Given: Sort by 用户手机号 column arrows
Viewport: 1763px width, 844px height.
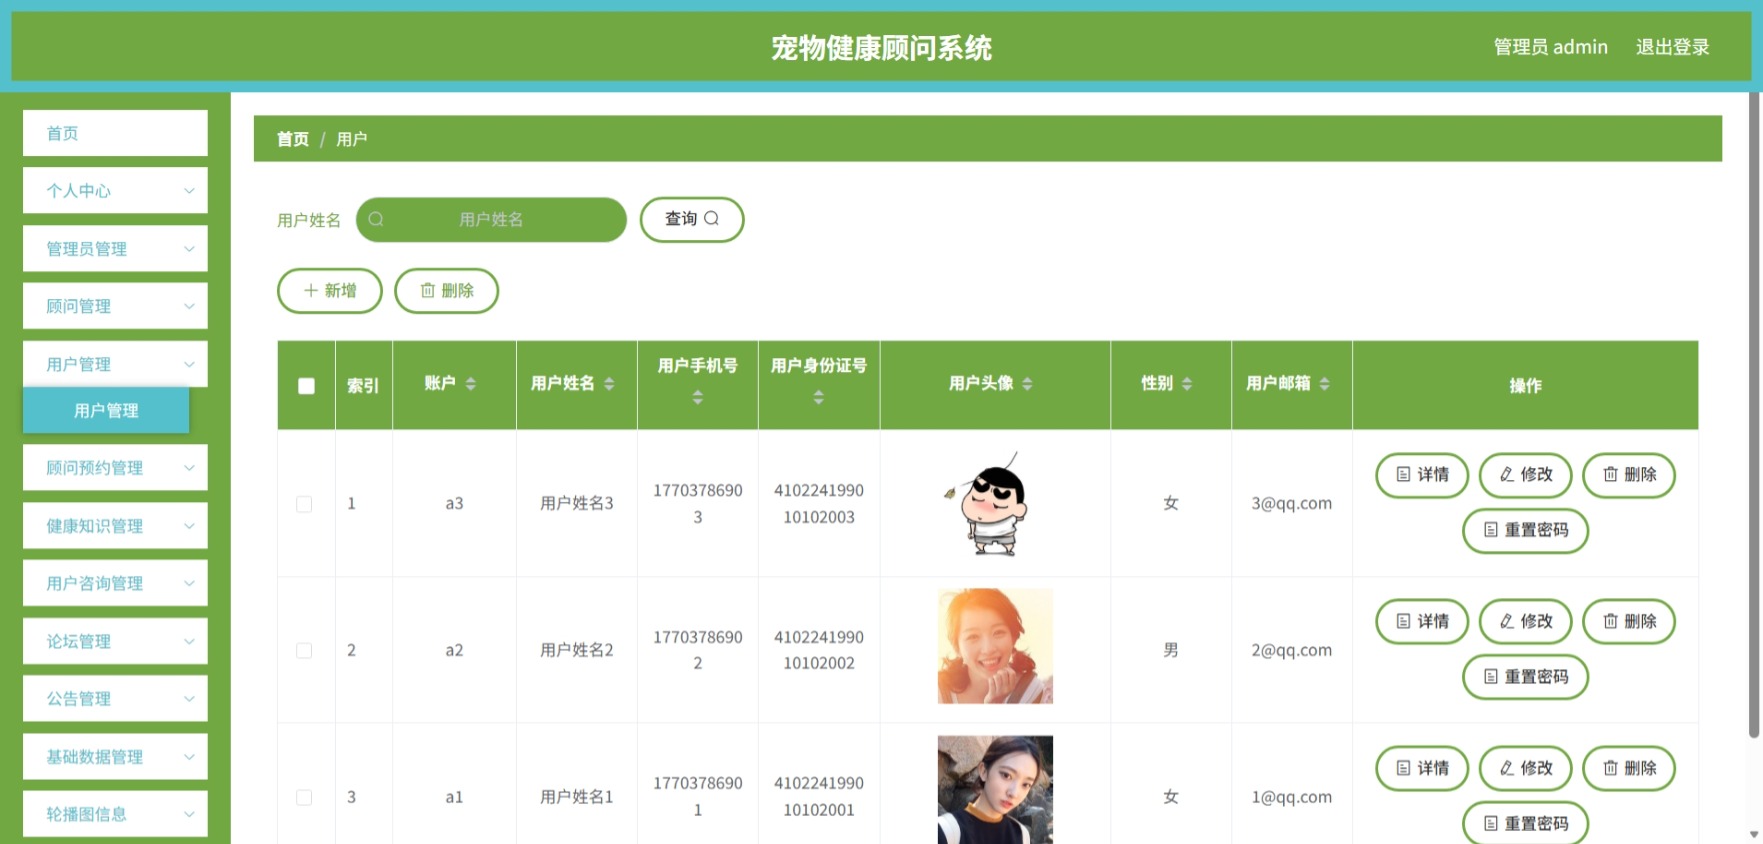Looking at the screenshot, I should click(698, 398).
